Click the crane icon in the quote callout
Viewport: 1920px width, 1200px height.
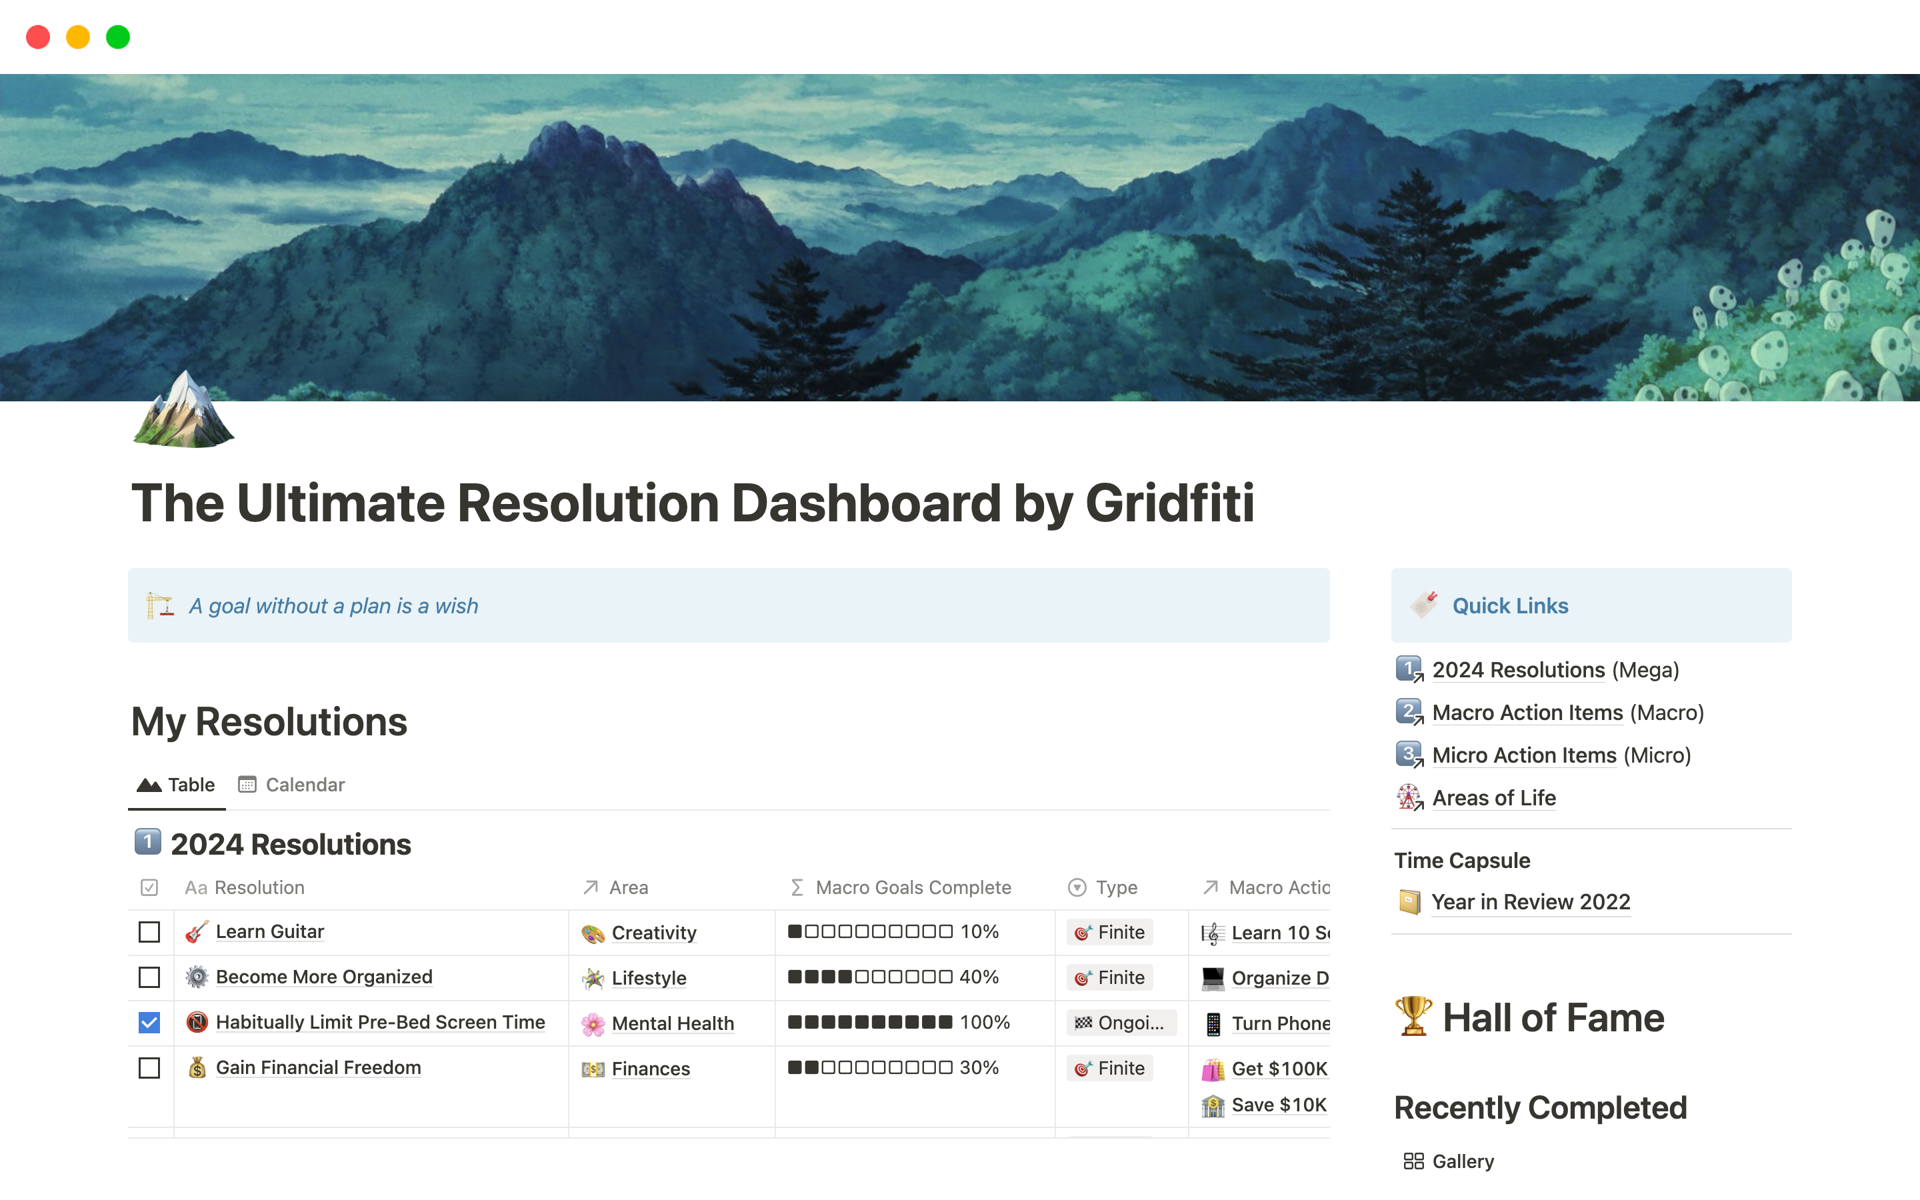(160, 606)
